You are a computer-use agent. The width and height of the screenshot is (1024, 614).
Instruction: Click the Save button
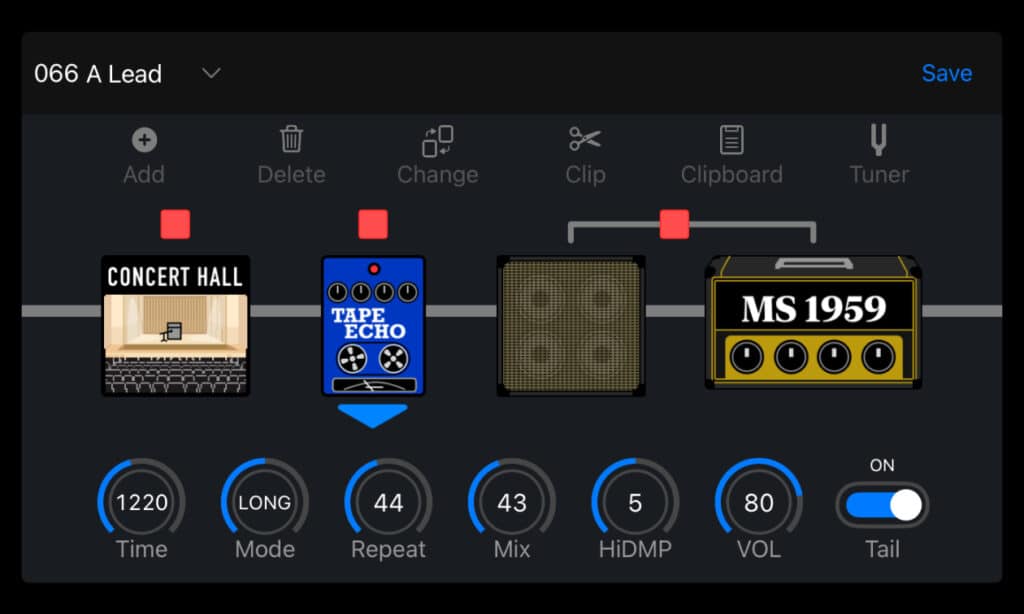(x=946, y=73)
